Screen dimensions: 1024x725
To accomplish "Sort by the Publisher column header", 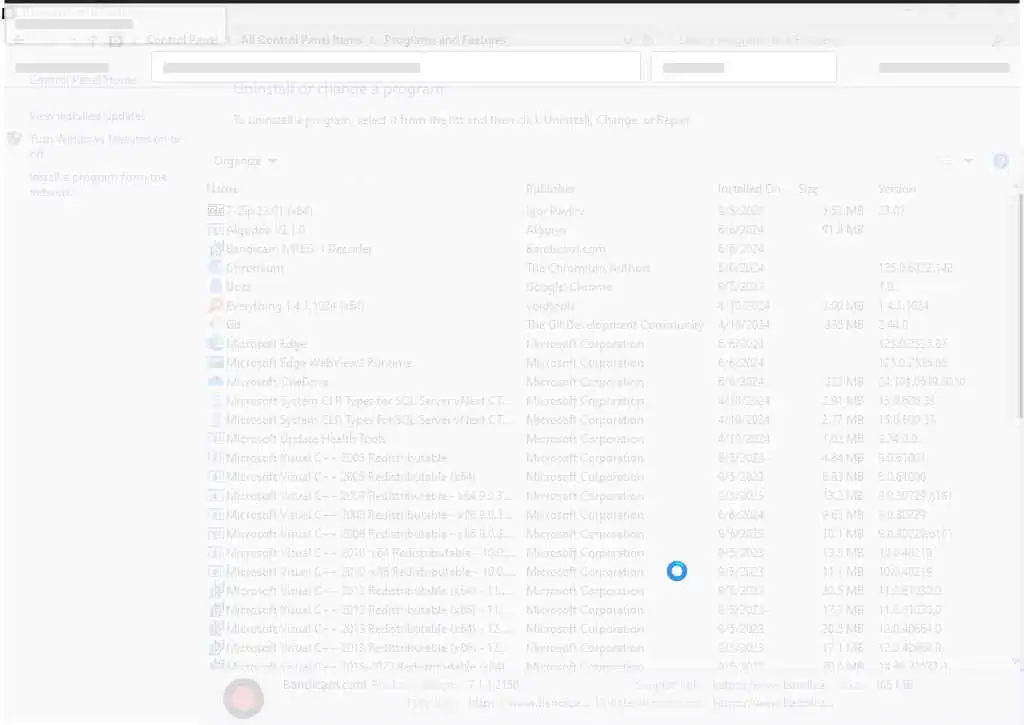I will click(550, 189).
